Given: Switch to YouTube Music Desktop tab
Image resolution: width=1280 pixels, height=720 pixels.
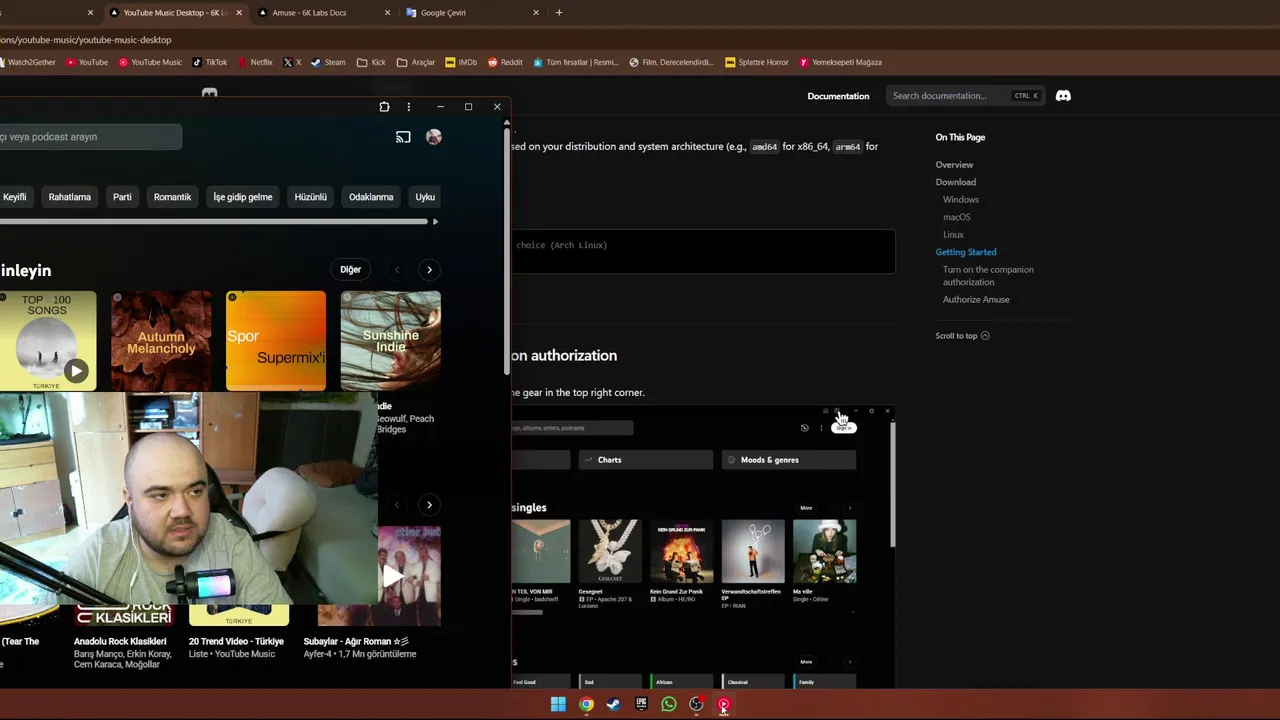Looking at the screenshot, I should point(175,13).
